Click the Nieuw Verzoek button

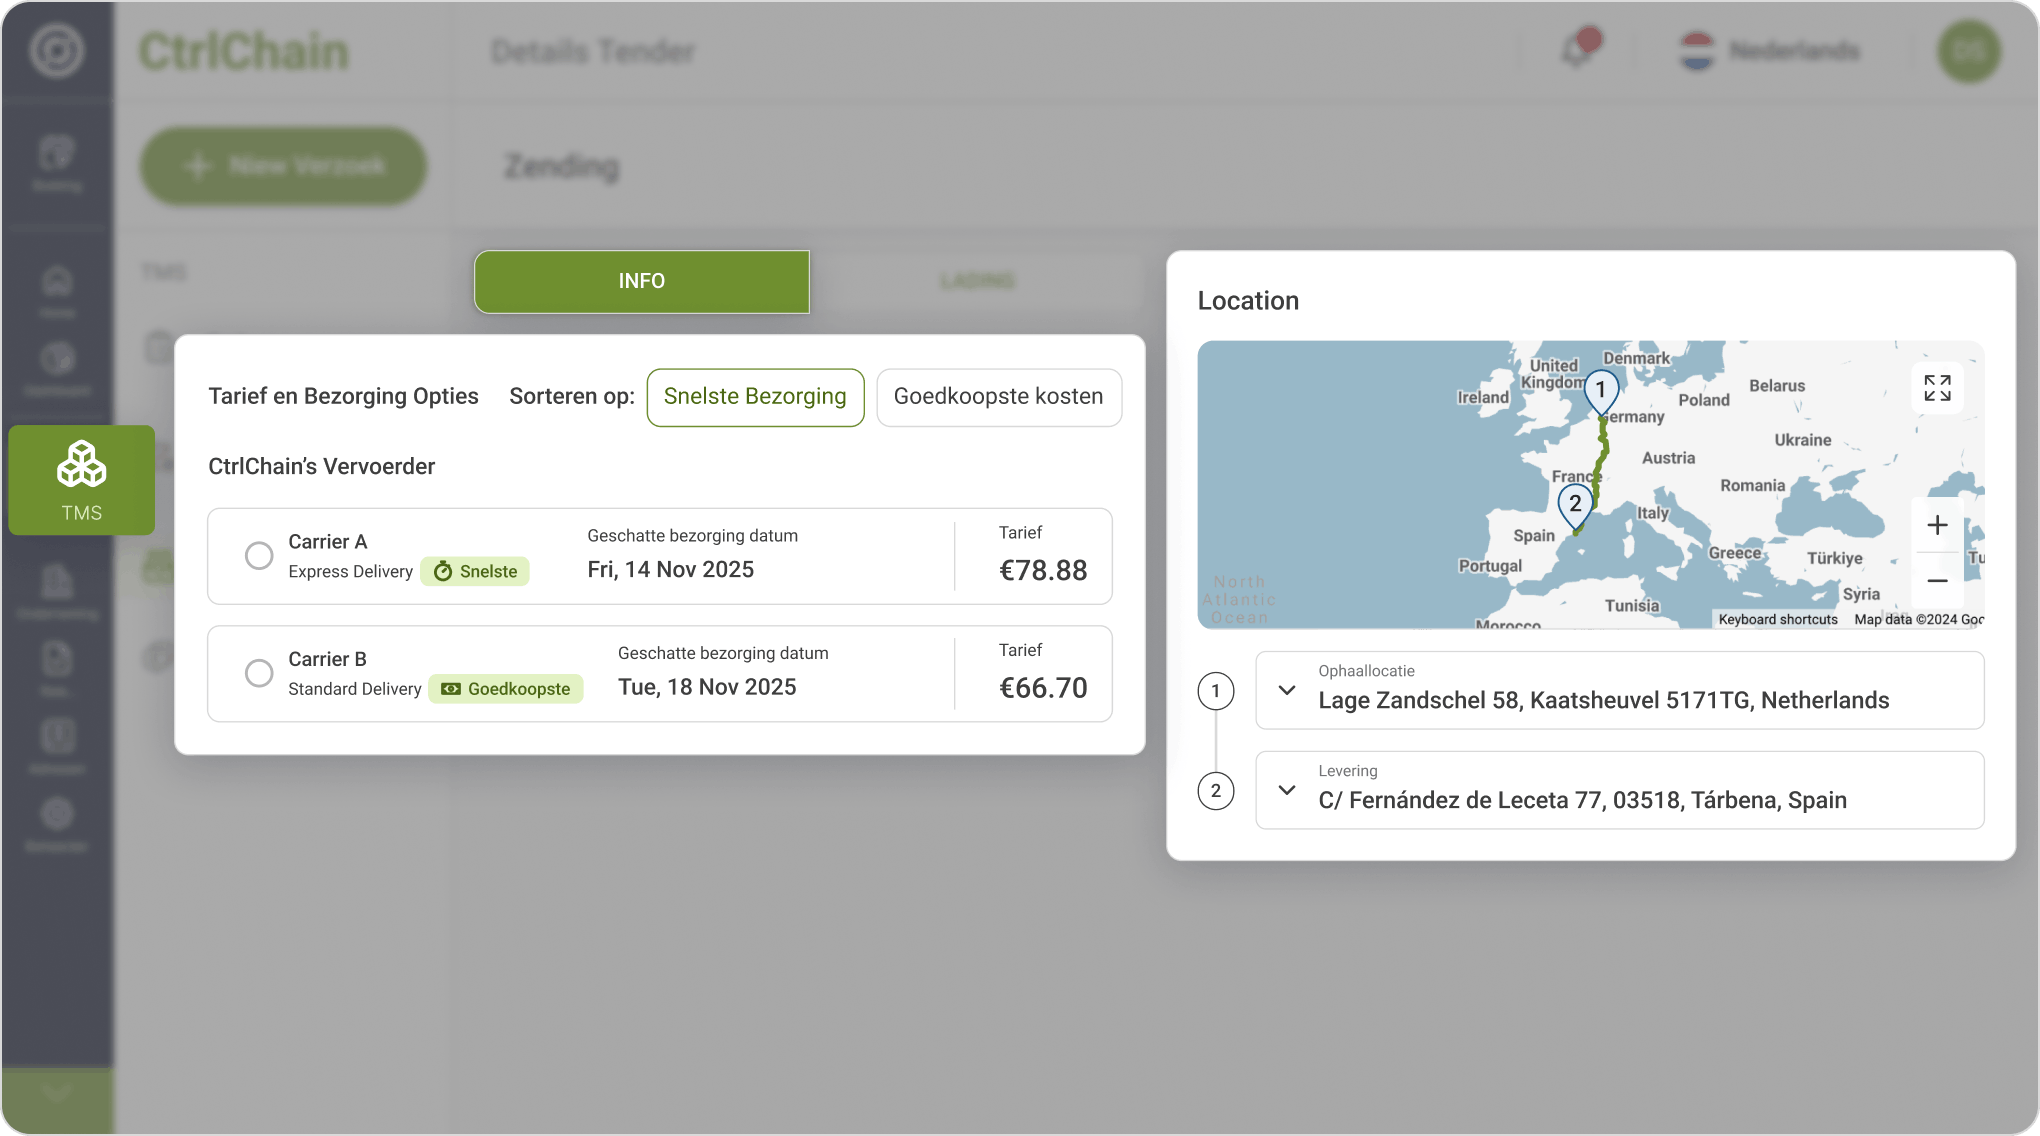coord(284,166)
